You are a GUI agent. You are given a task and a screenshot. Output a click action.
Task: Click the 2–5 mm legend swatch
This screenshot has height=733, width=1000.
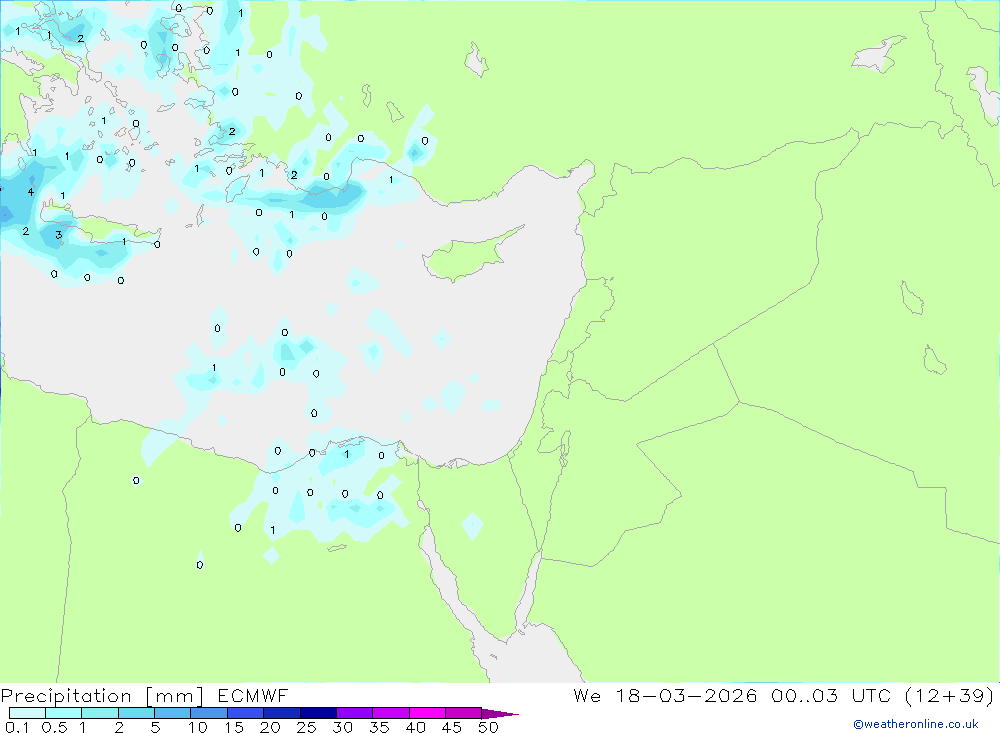pyautogui.click(x=136, y=713)
